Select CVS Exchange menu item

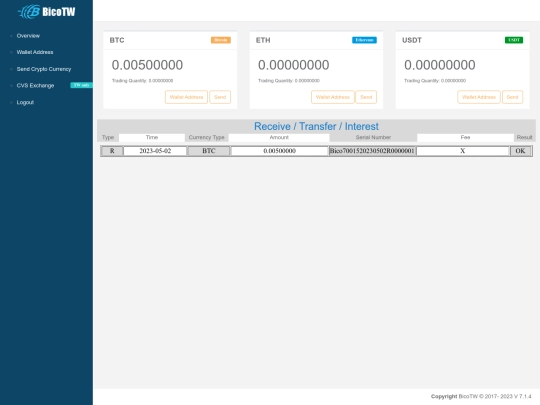tap(35, 86)
